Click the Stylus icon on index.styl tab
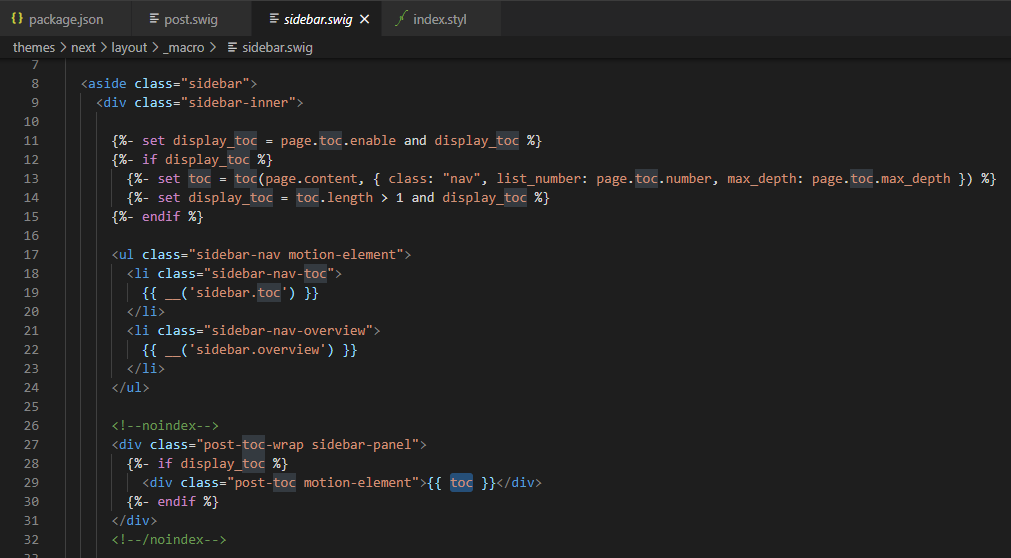This screenshot has height=558, width=1011. pos(401,19)
